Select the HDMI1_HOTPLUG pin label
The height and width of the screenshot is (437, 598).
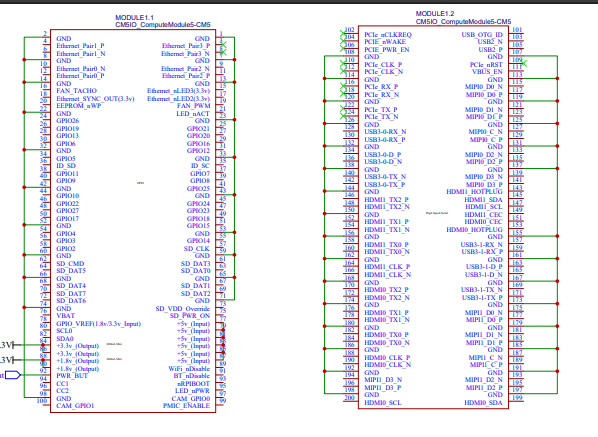(474, 192)
